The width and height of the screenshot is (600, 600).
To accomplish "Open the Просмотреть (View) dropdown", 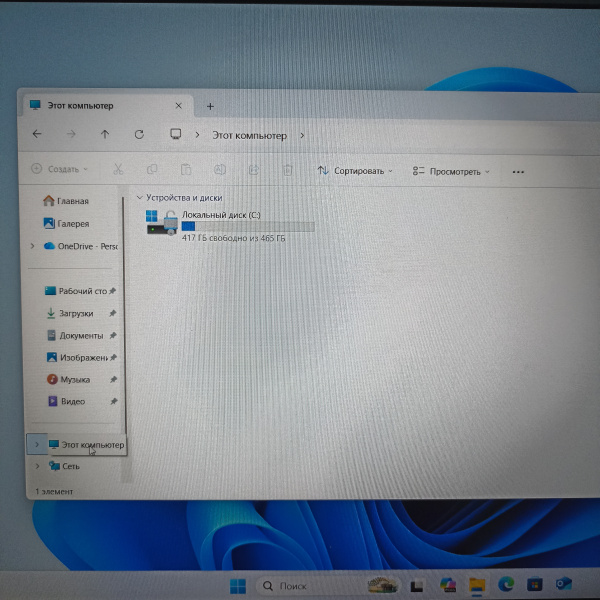I will point(451,171).
